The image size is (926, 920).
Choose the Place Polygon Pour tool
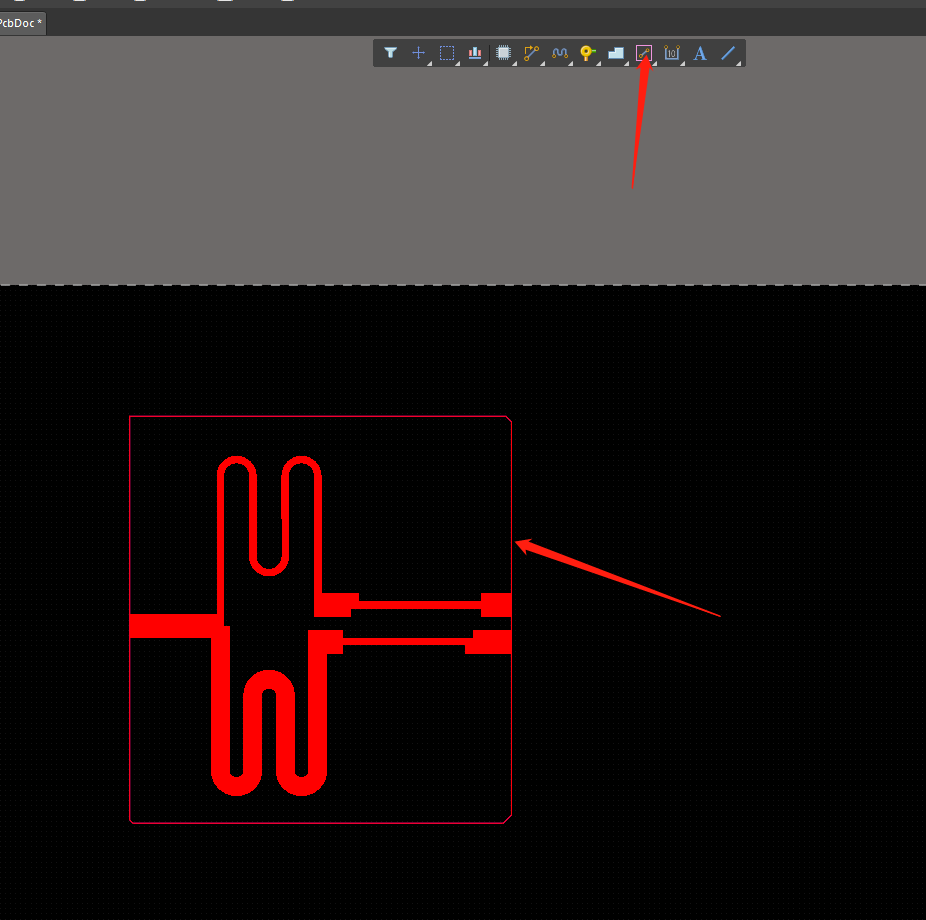pos(616,53)
